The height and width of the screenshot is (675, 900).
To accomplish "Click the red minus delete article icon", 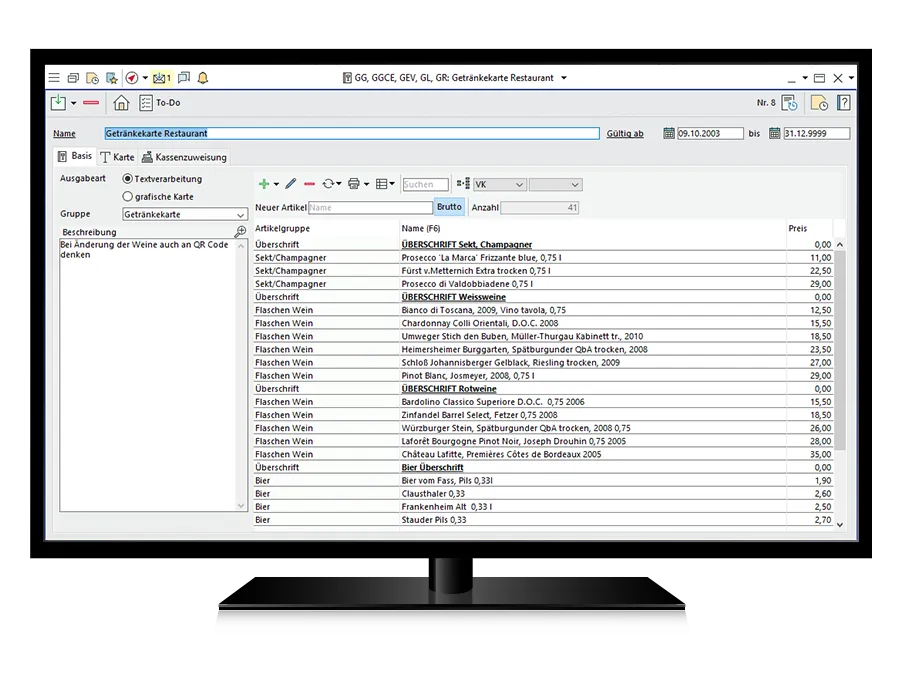I will click(x=309, y=184).
